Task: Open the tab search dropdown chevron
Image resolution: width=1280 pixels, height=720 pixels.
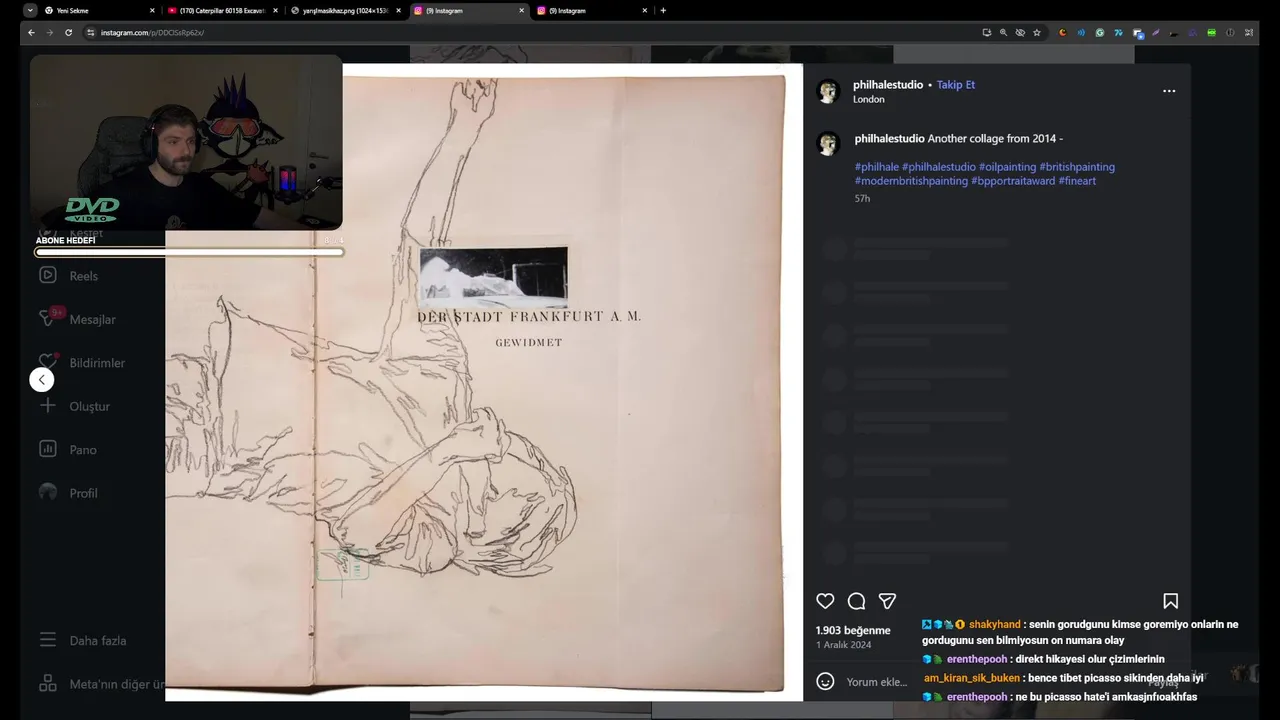Action: 30,10
